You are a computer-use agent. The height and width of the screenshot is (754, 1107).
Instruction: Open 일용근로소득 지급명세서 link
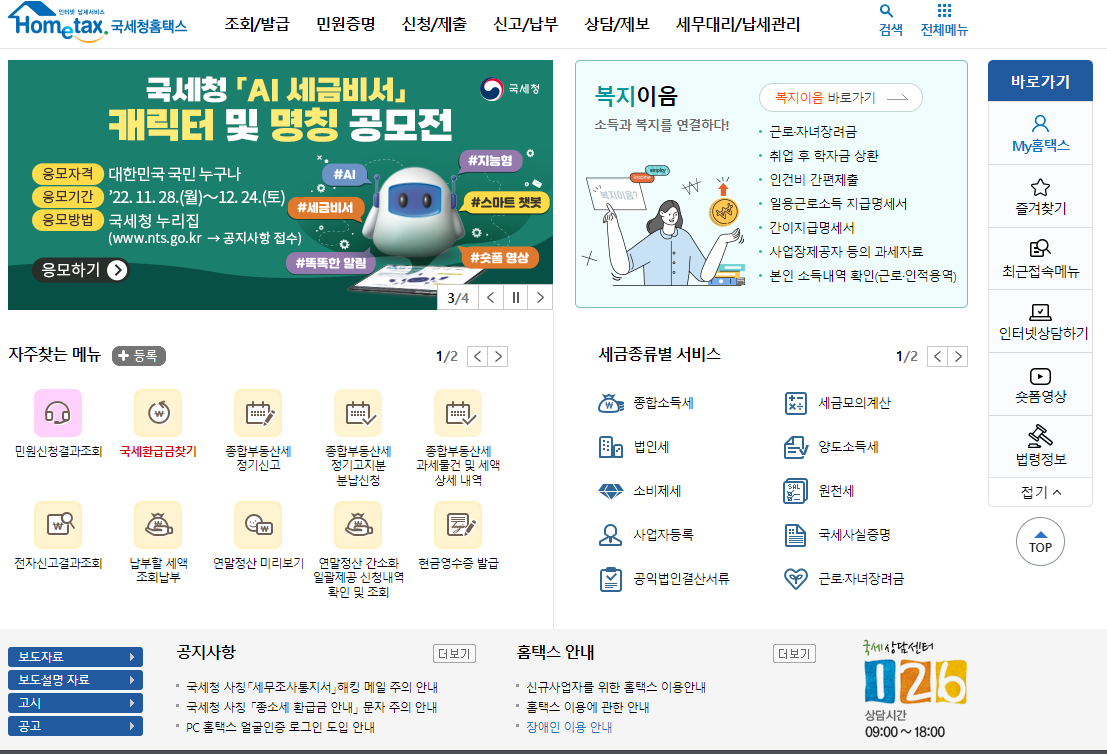click(838, 204)
